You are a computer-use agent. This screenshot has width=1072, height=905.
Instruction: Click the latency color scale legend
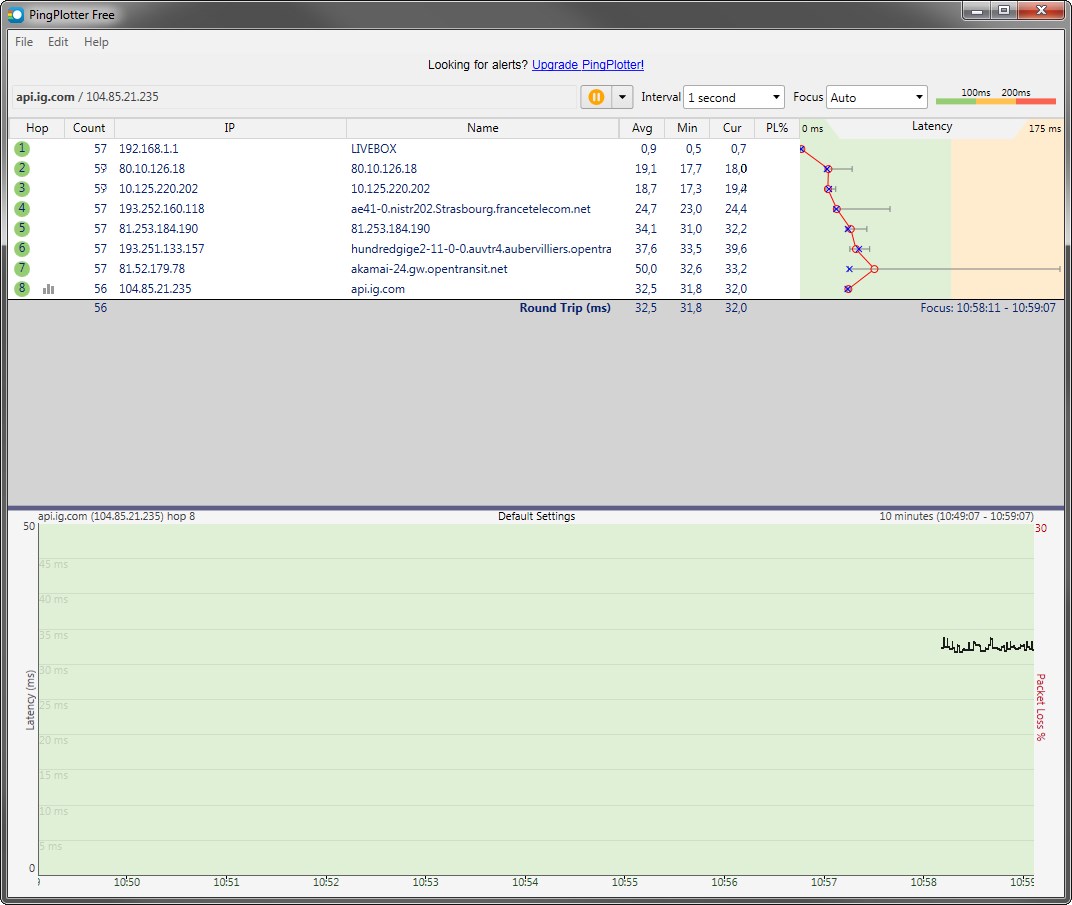click(995, 96)
